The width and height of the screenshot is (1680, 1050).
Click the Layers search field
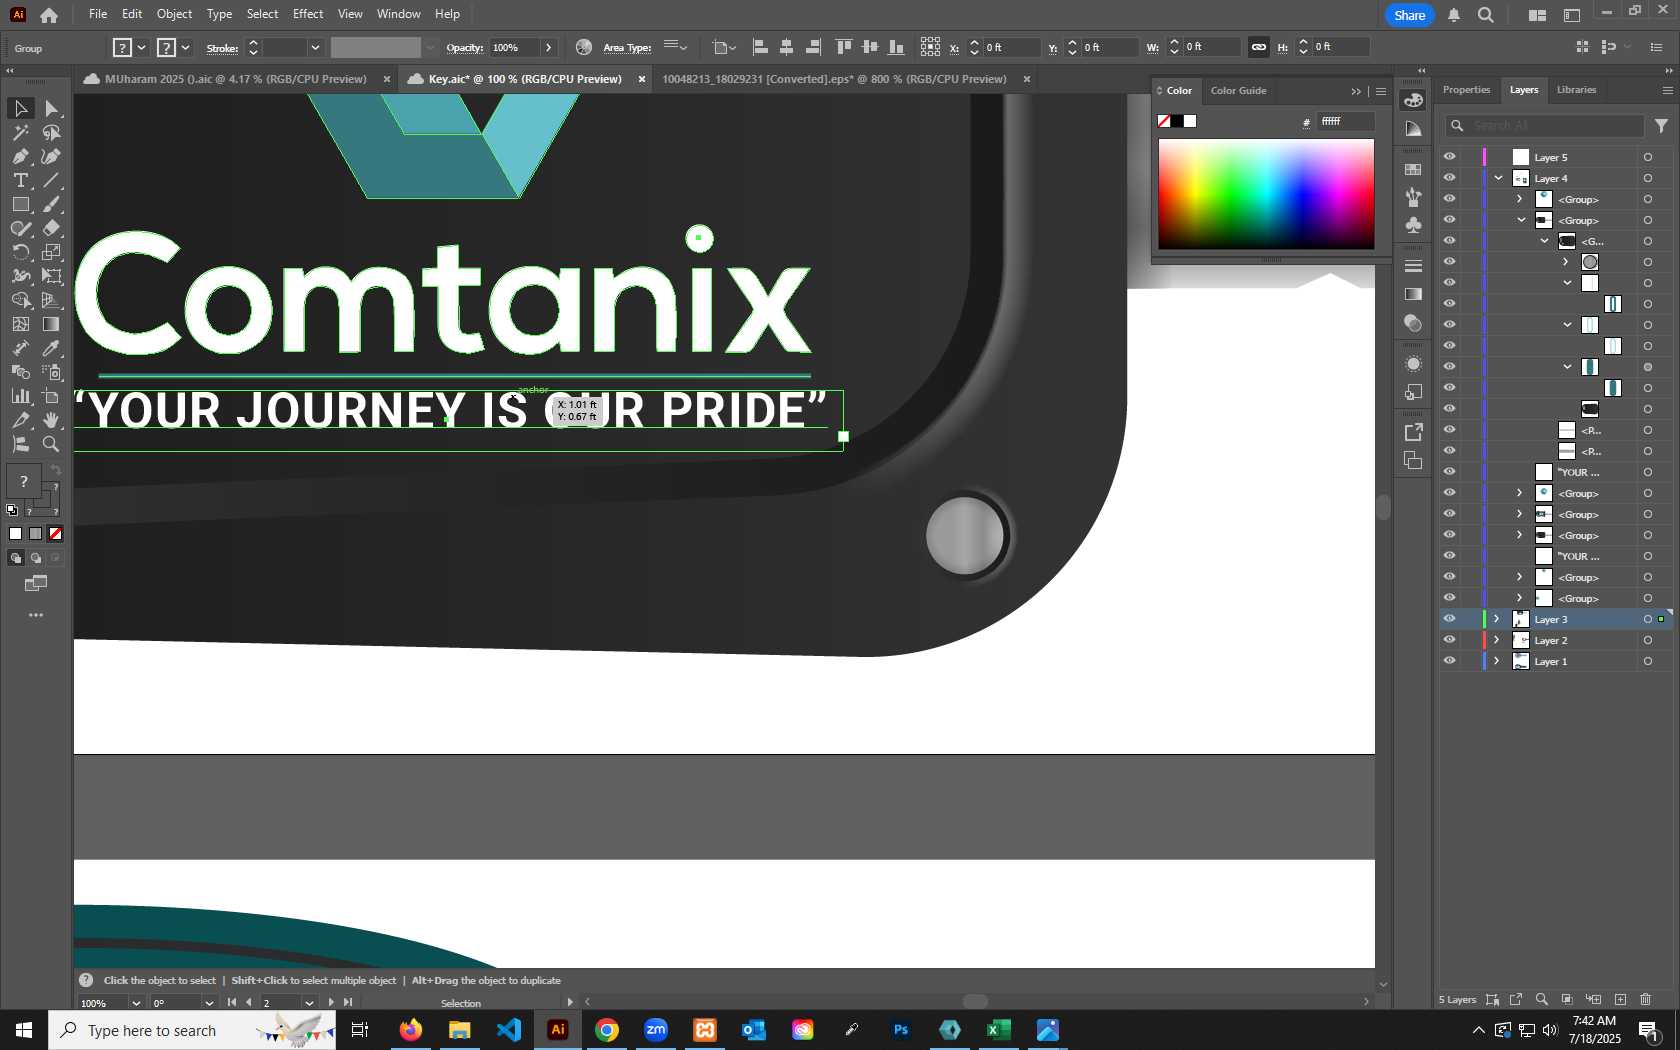coord(1545,126)
